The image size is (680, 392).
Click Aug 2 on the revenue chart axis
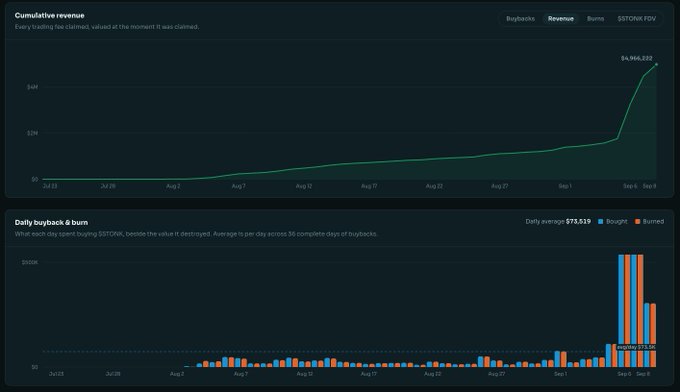[x=173, y=186]
